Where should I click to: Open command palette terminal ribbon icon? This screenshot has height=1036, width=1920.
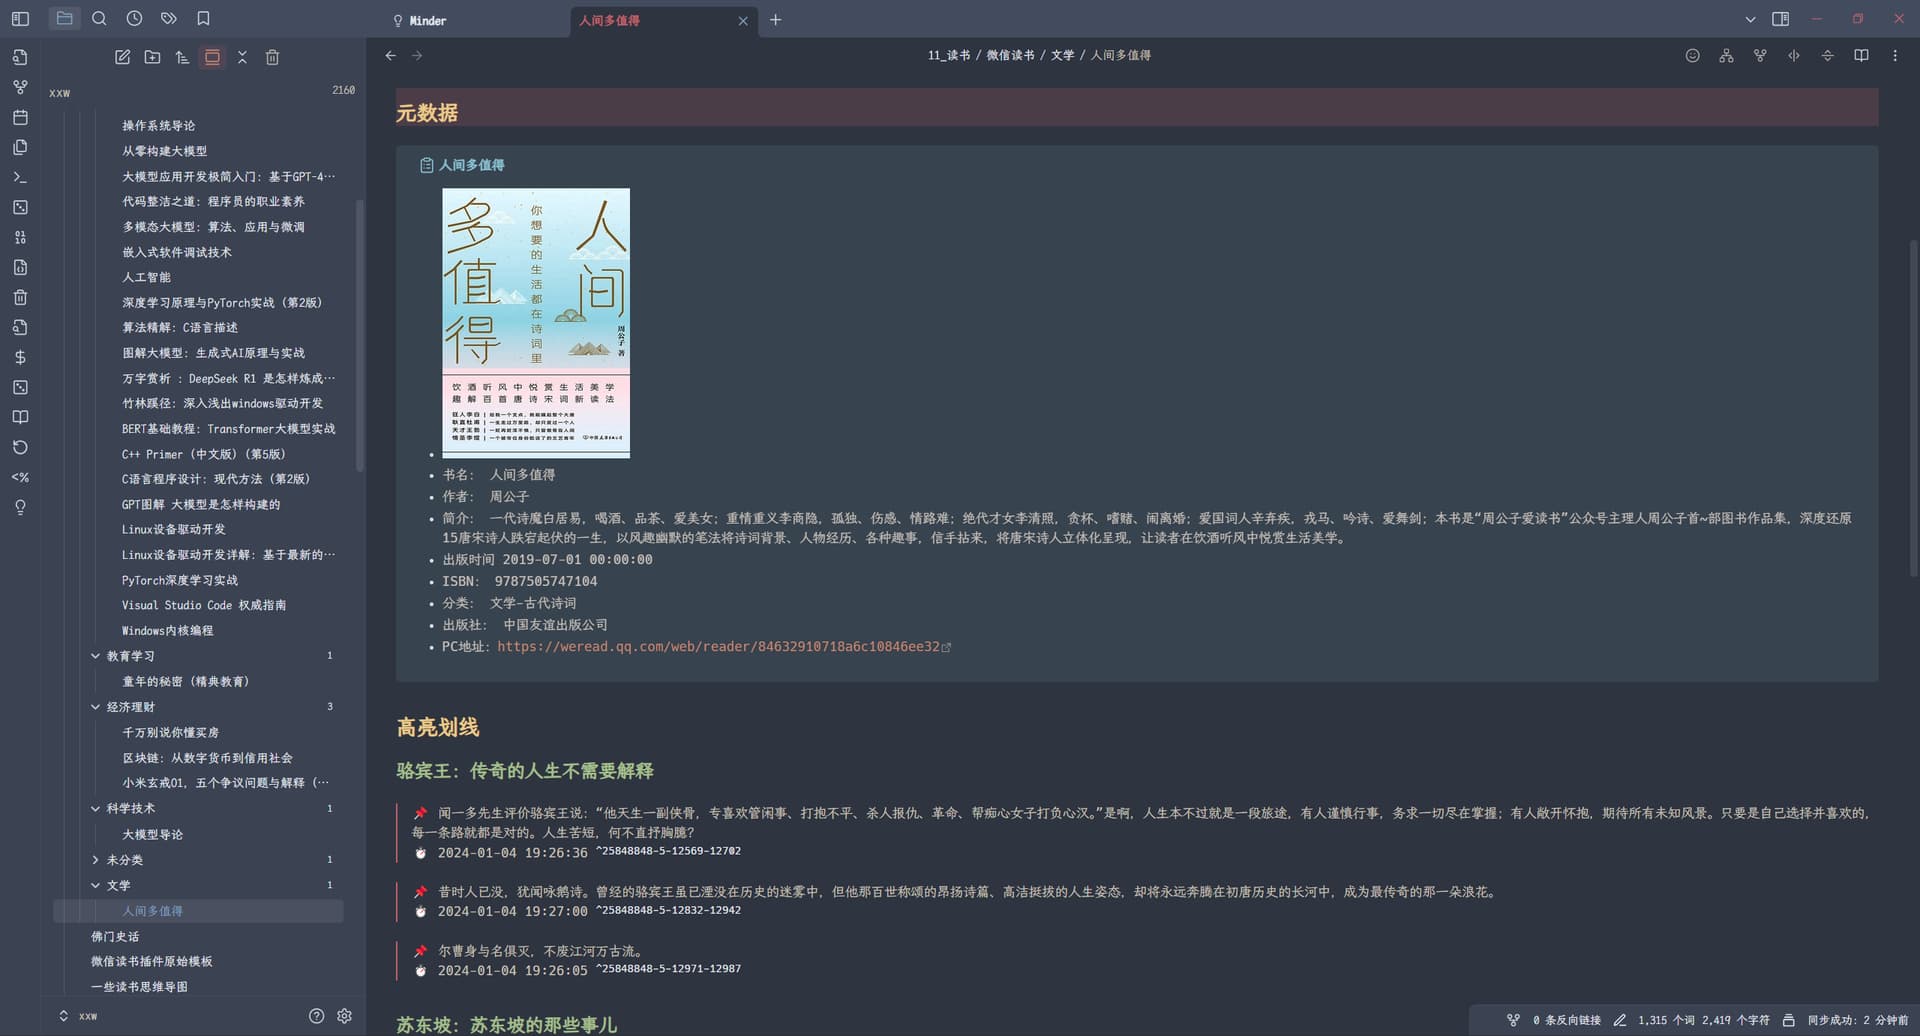[20, 177]
